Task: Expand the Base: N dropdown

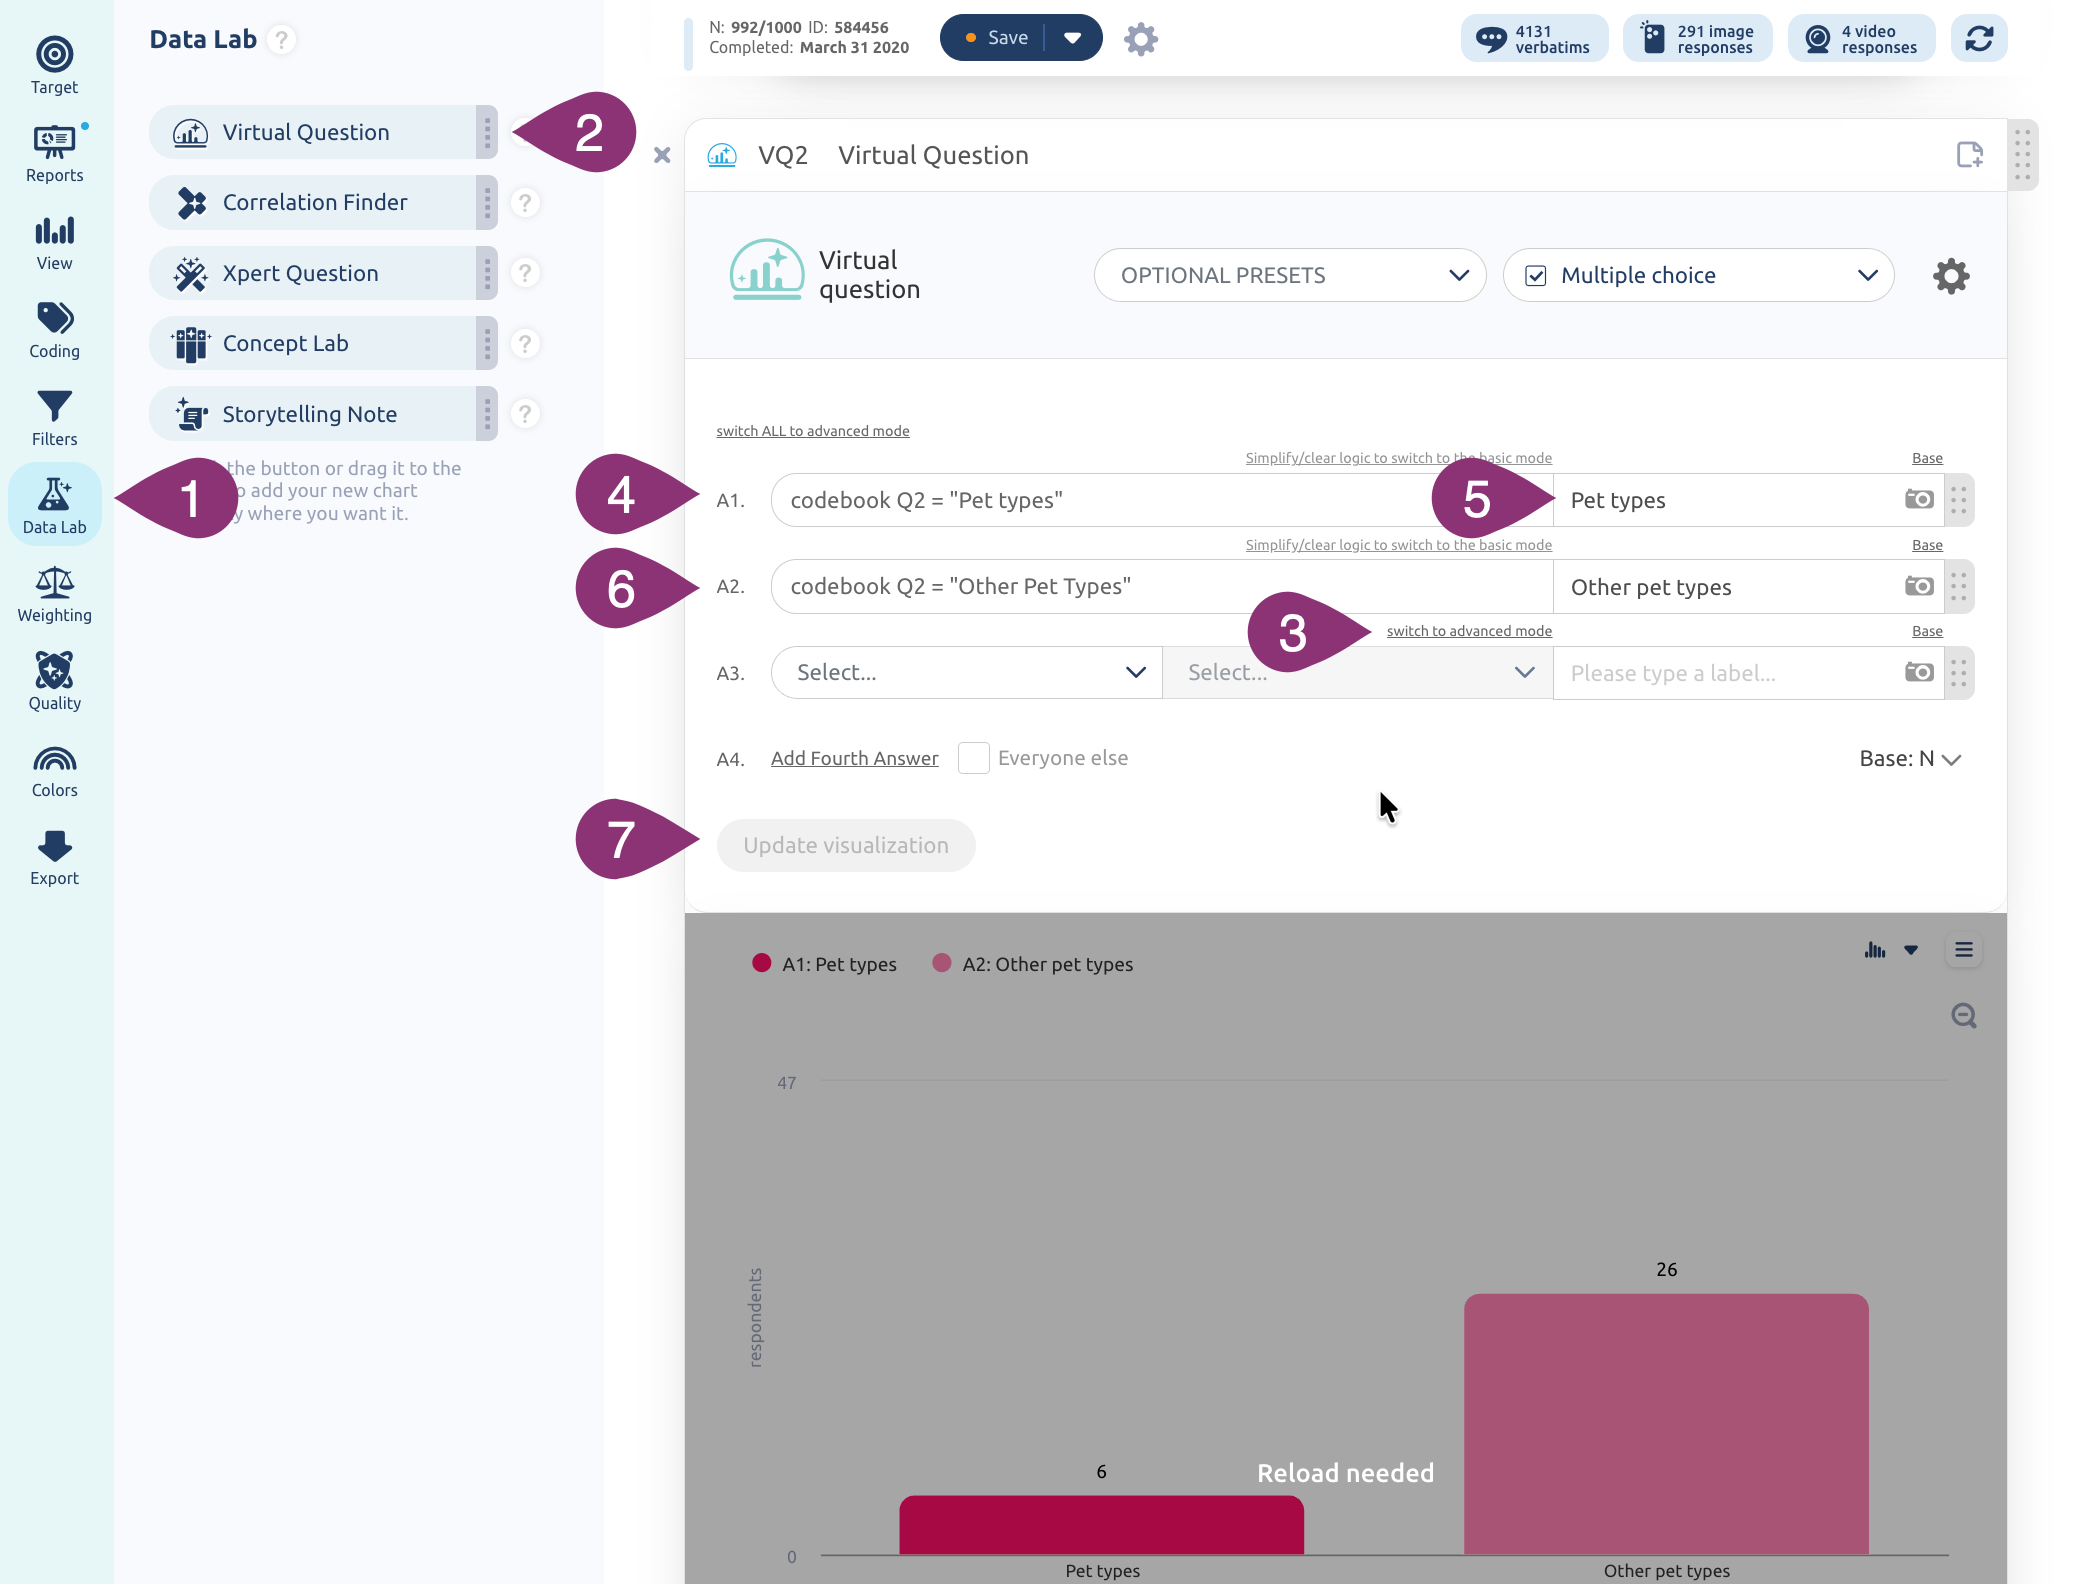Action: point(1910,759)
